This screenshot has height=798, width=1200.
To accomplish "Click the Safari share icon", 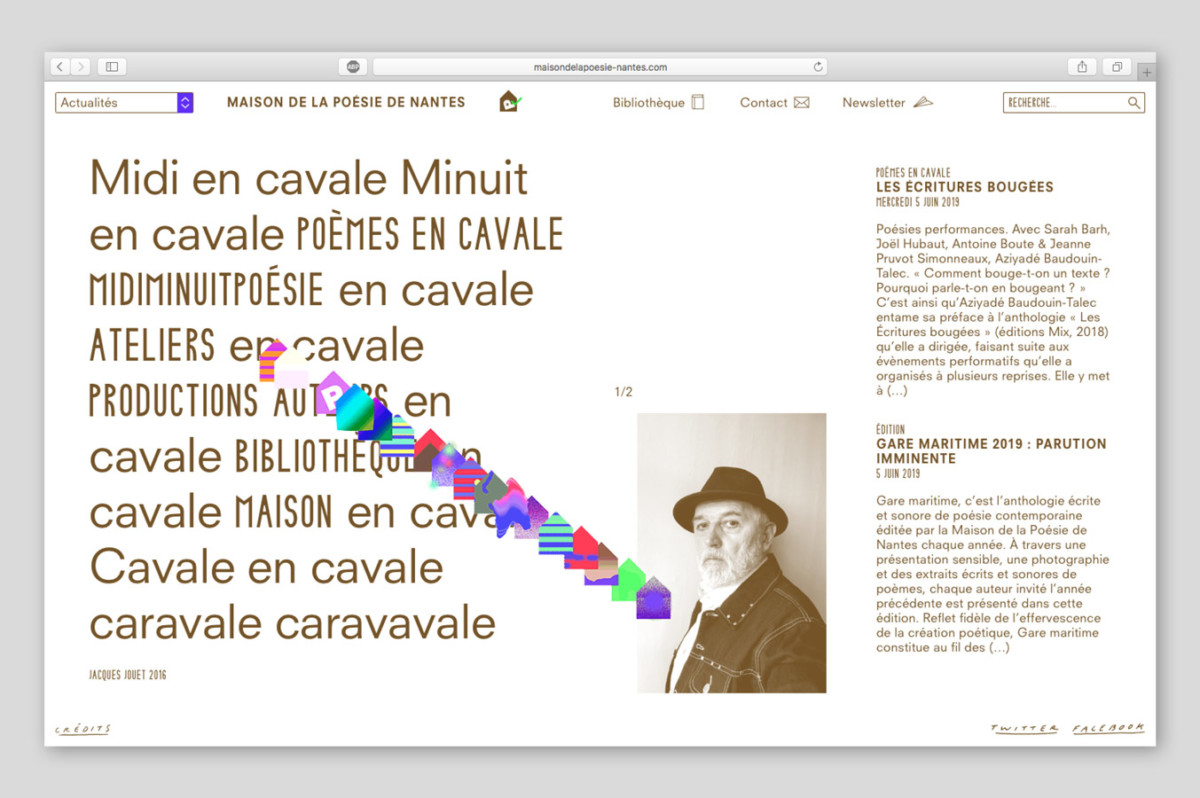I will [x=1082, y=67].
